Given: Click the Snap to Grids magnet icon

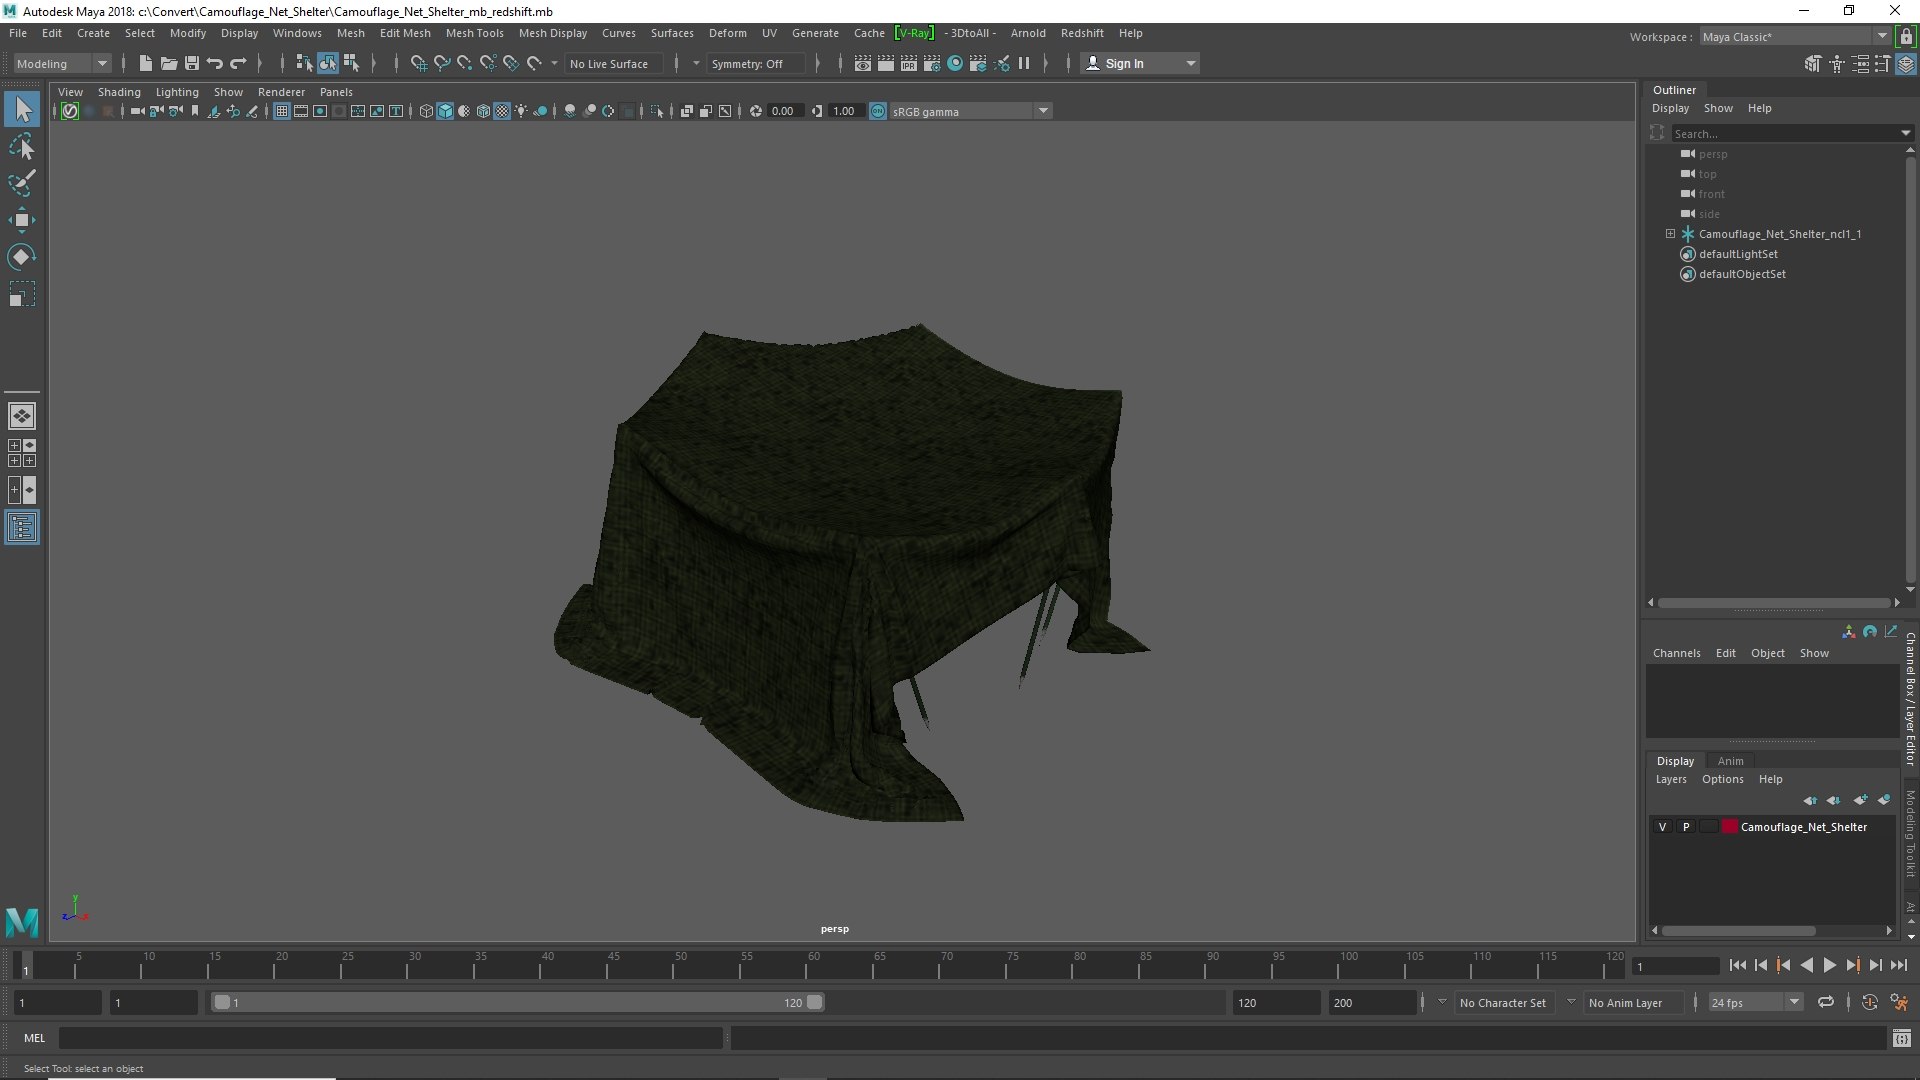Looking at the screenshot, I should (x=418, y=63).
